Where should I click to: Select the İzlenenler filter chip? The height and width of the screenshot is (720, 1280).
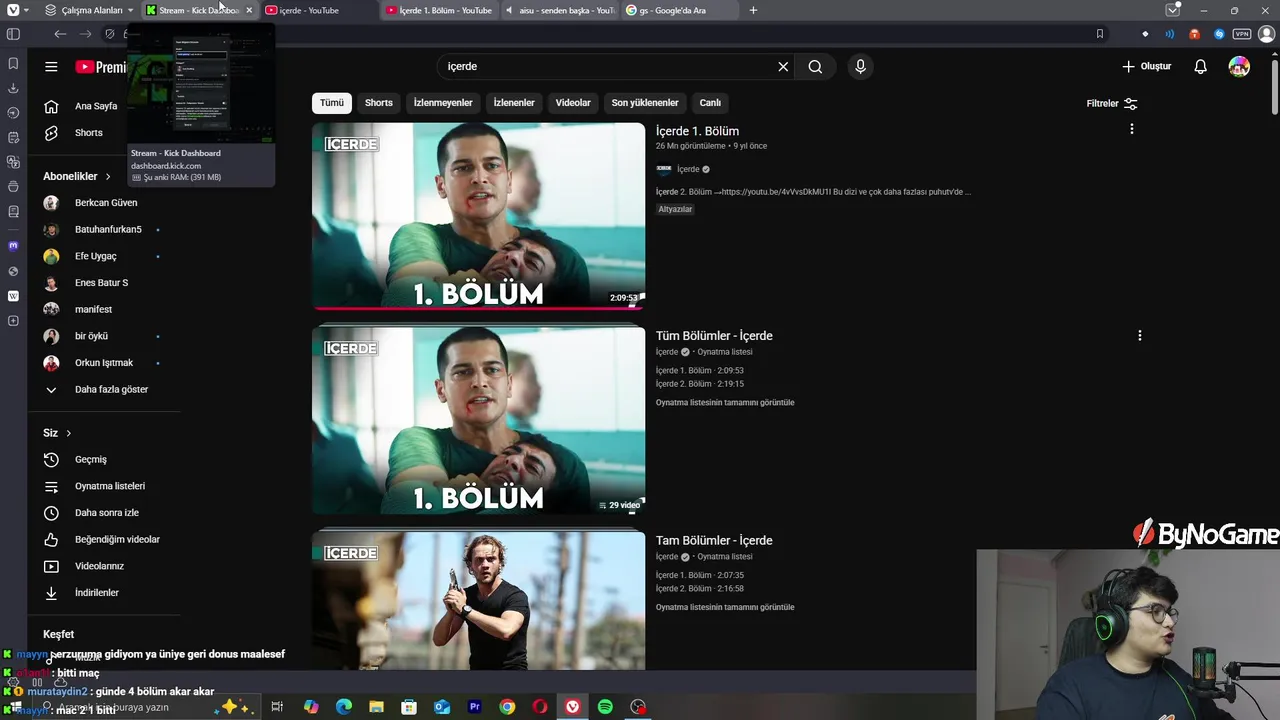(x=514, y=103)
